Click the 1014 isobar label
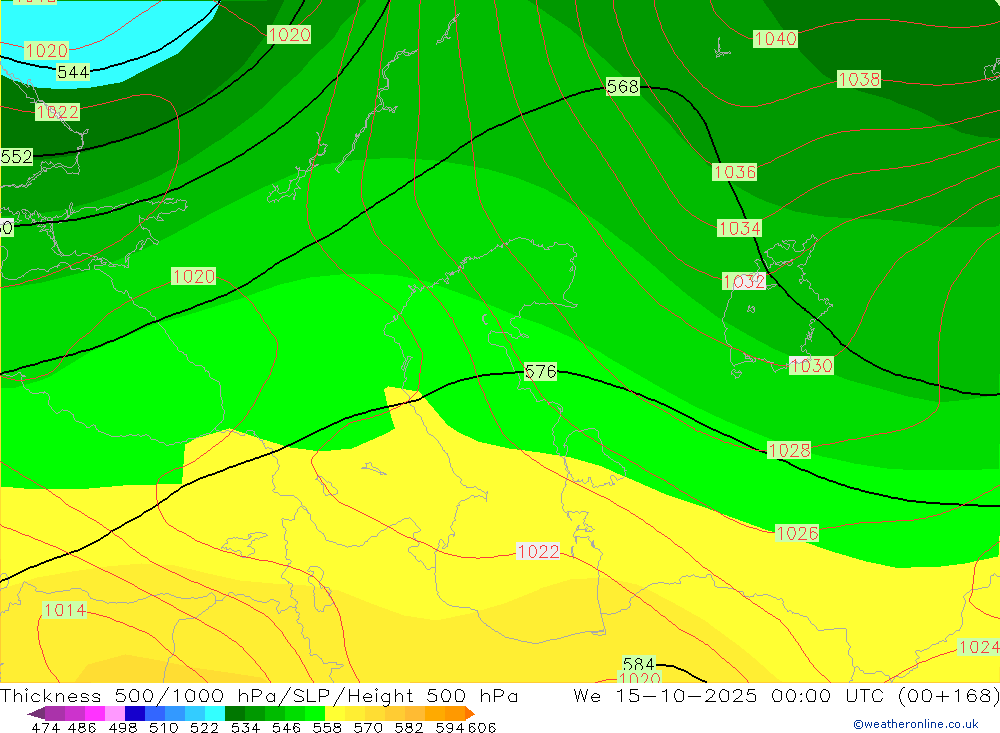 click(64, 610)
